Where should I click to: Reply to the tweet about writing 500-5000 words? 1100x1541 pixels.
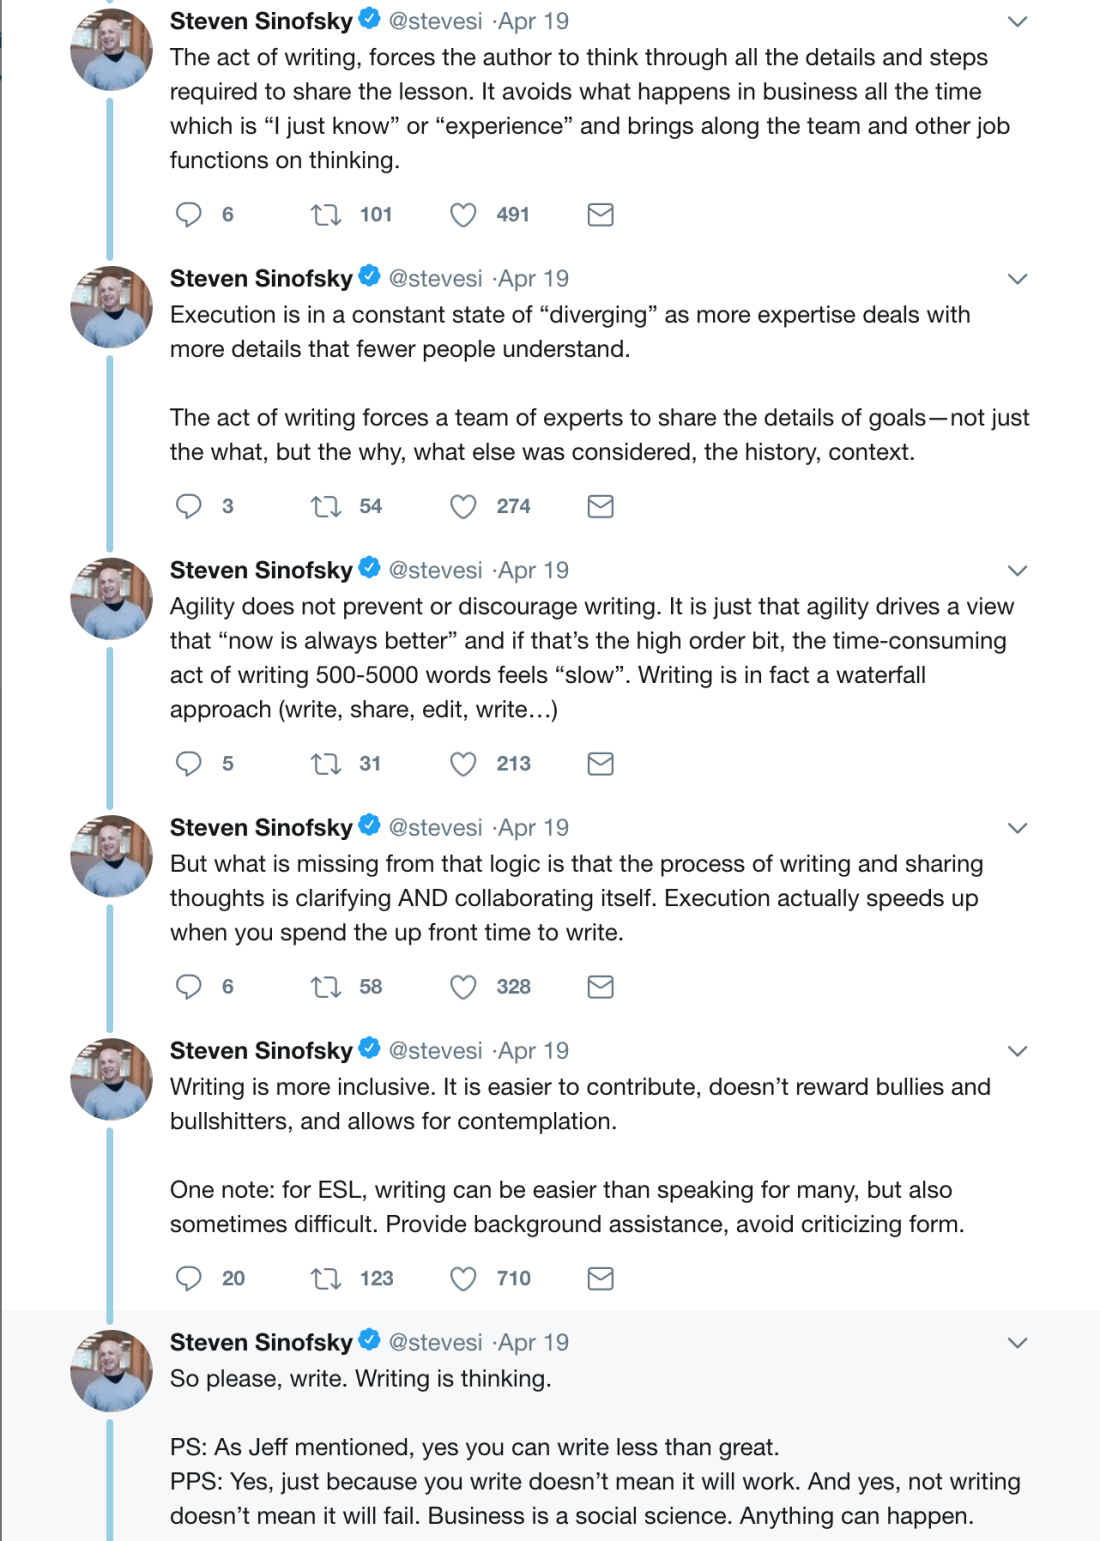[190, 763]
